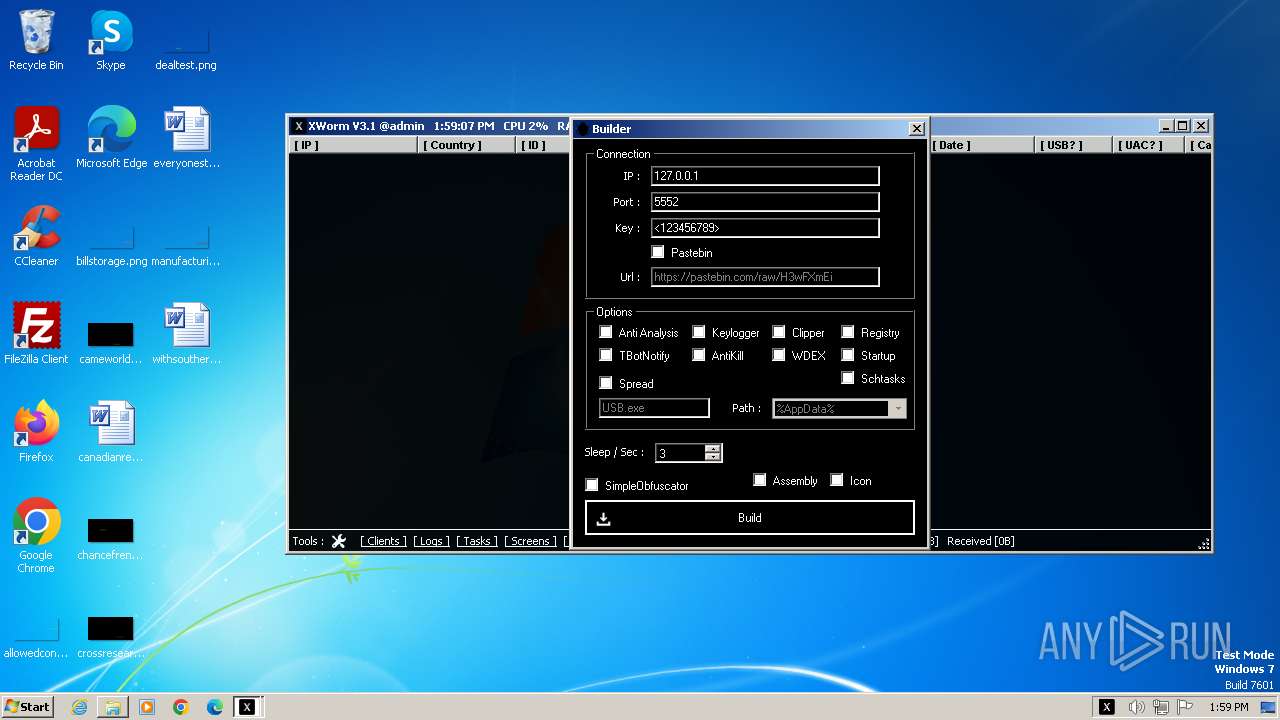Image resolution: width=1280 pixels, height=720 pixels.
Task: Toggle the TBotNotify checkbox
Action: point(606,355)
